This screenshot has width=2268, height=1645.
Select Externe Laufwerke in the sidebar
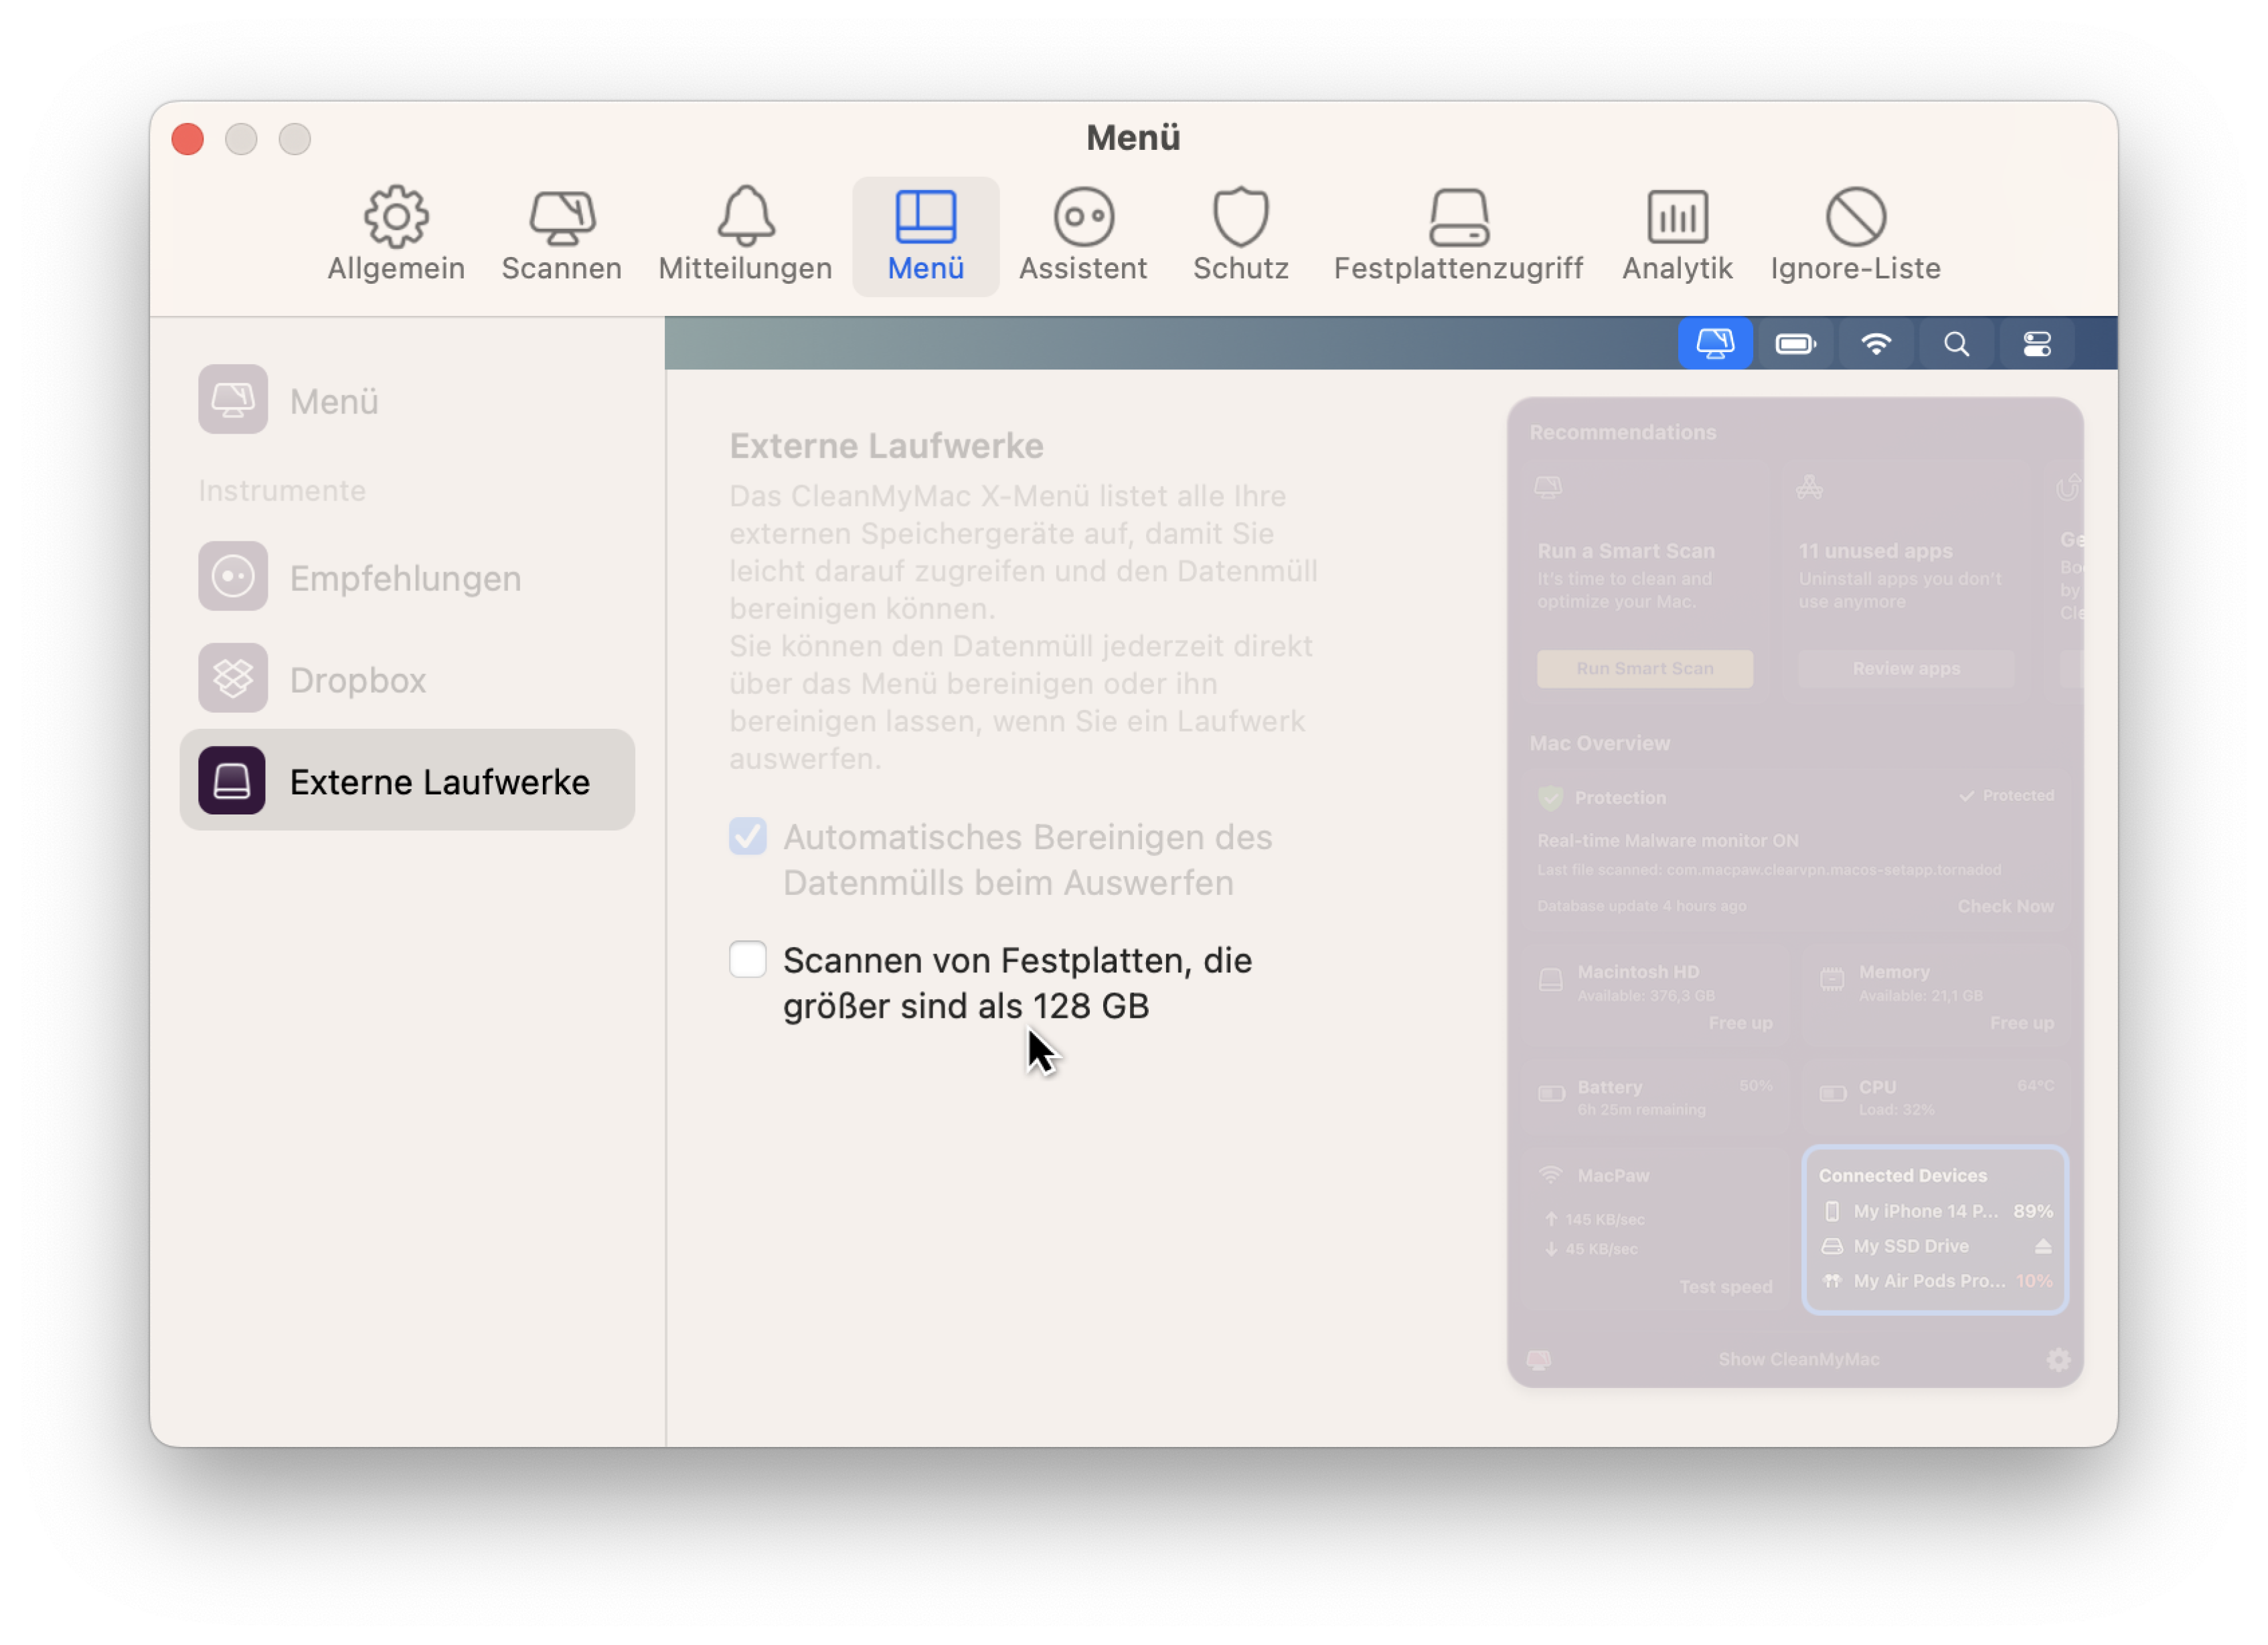tap(407, 780)
